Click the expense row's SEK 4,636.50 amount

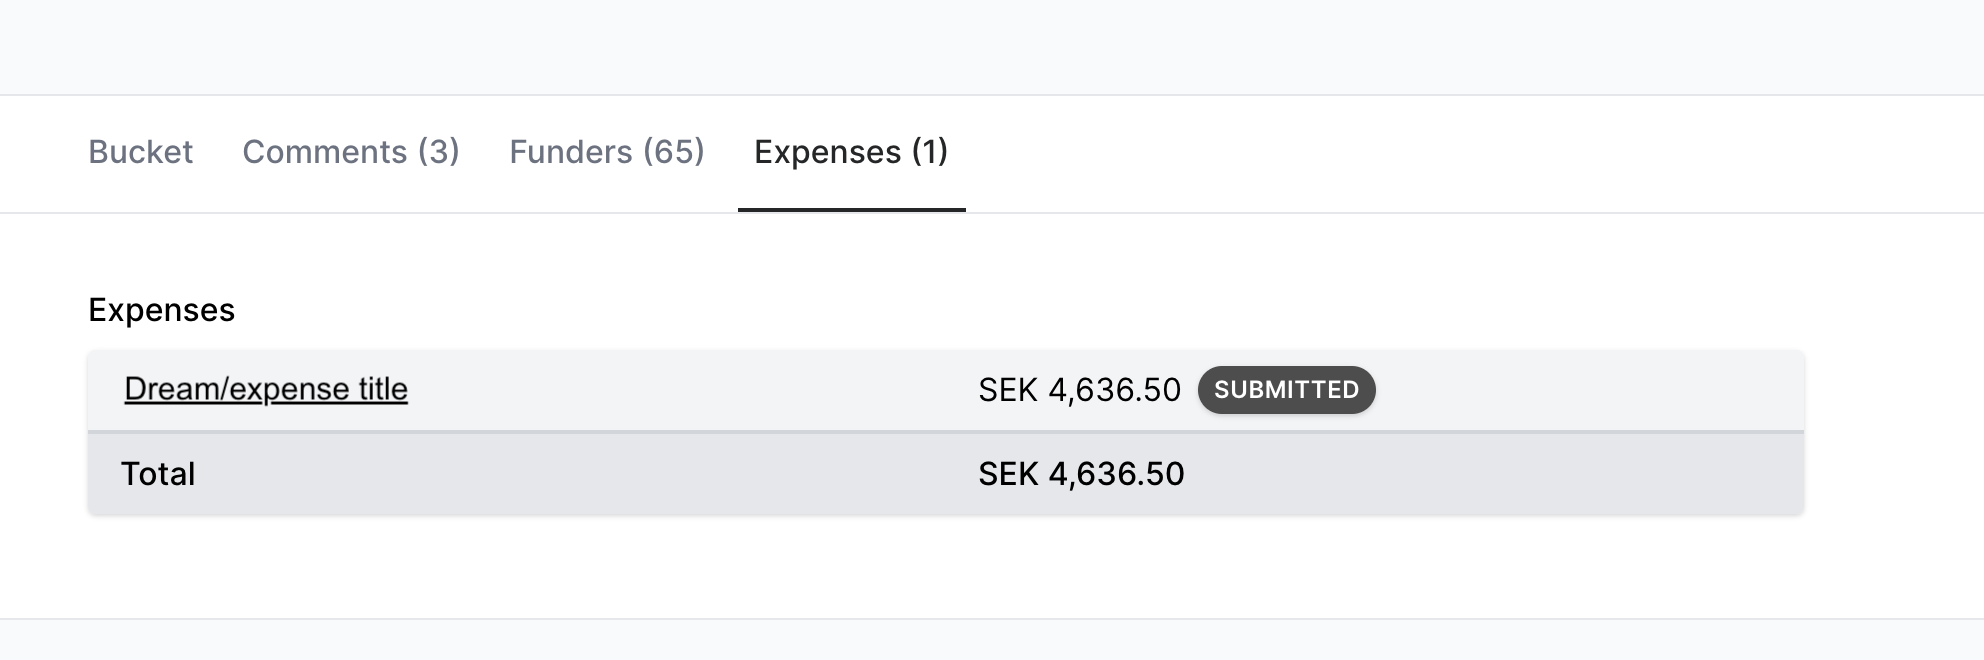(x=1079, y=390)
